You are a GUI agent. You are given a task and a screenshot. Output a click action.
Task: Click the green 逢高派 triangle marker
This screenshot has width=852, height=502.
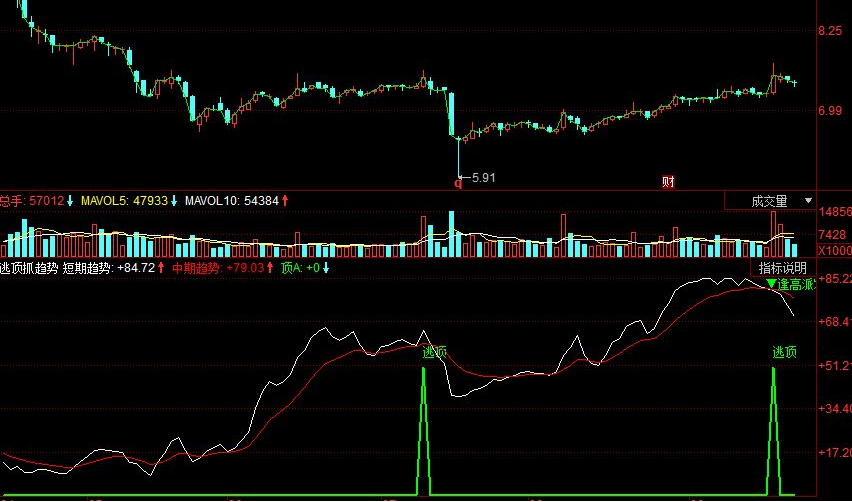(771, 285)
